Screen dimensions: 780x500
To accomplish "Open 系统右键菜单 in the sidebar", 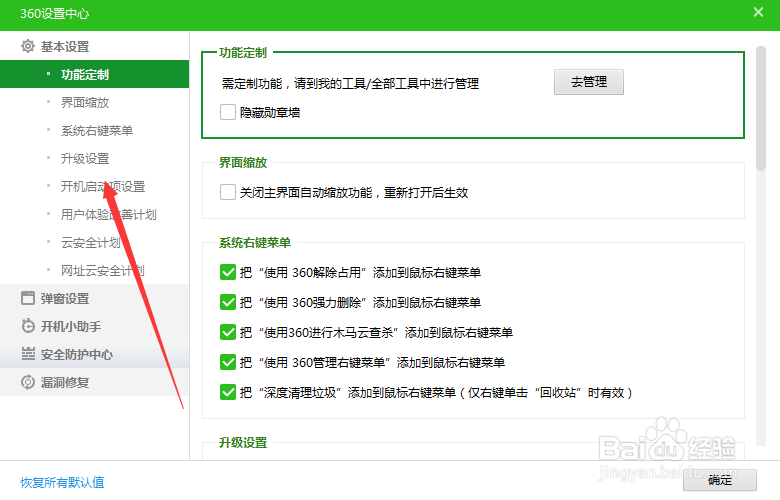I will tap(95, 130).
